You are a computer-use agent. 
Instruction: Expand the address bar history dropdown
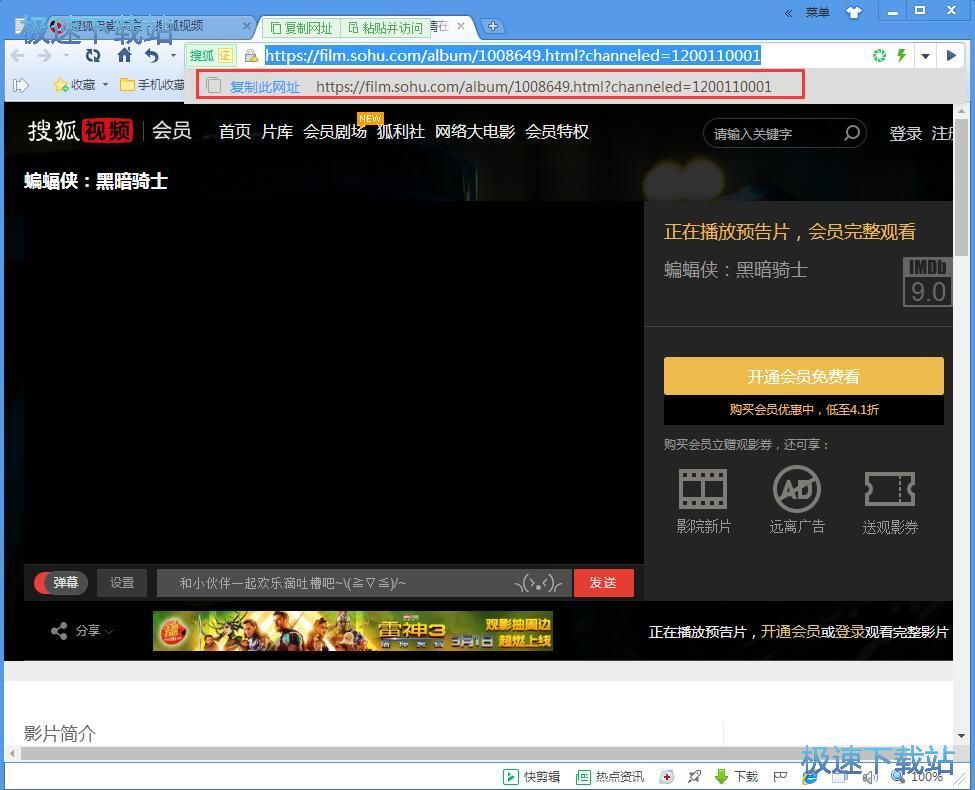[925, 56]
